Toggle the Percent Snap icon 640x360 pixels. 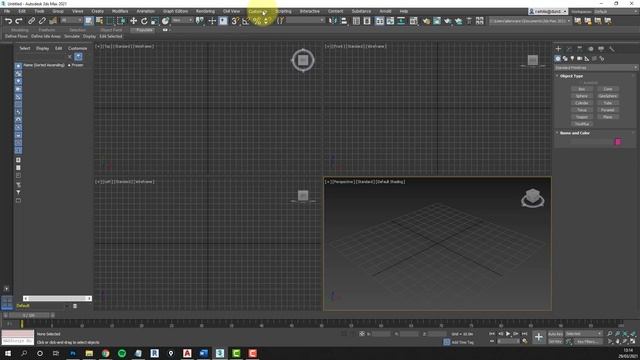click(x=256, y=21)
